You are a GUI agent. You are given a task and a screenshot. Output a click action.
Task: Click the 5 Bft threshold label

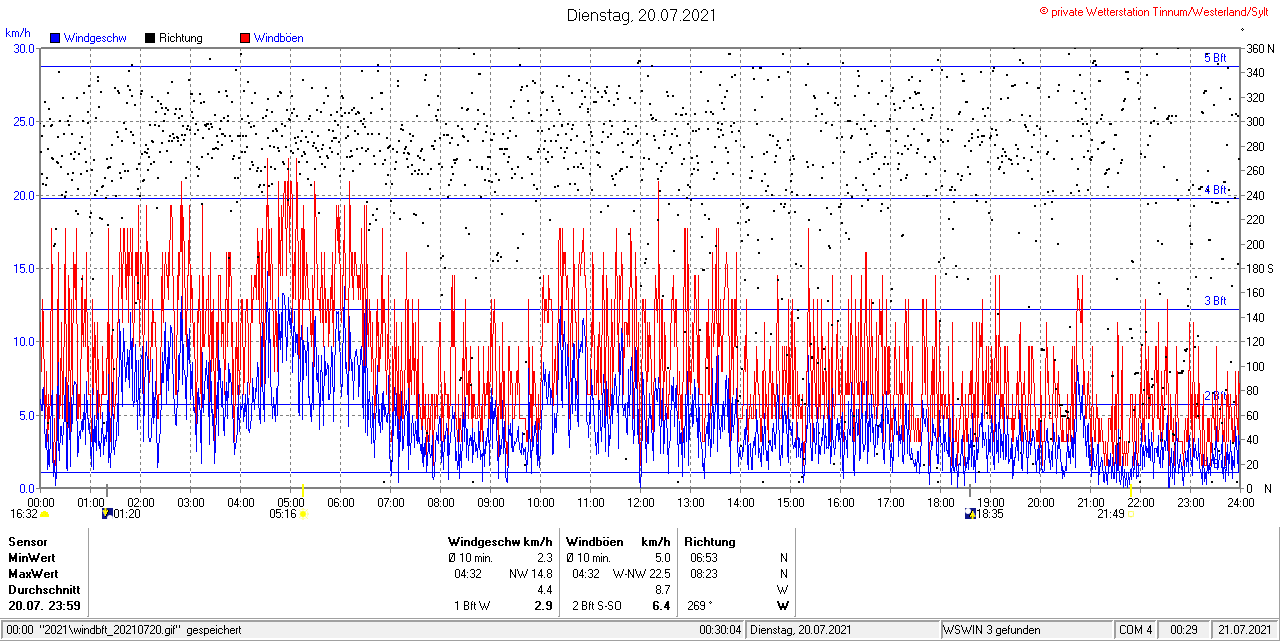click(x=1215, y=58)
